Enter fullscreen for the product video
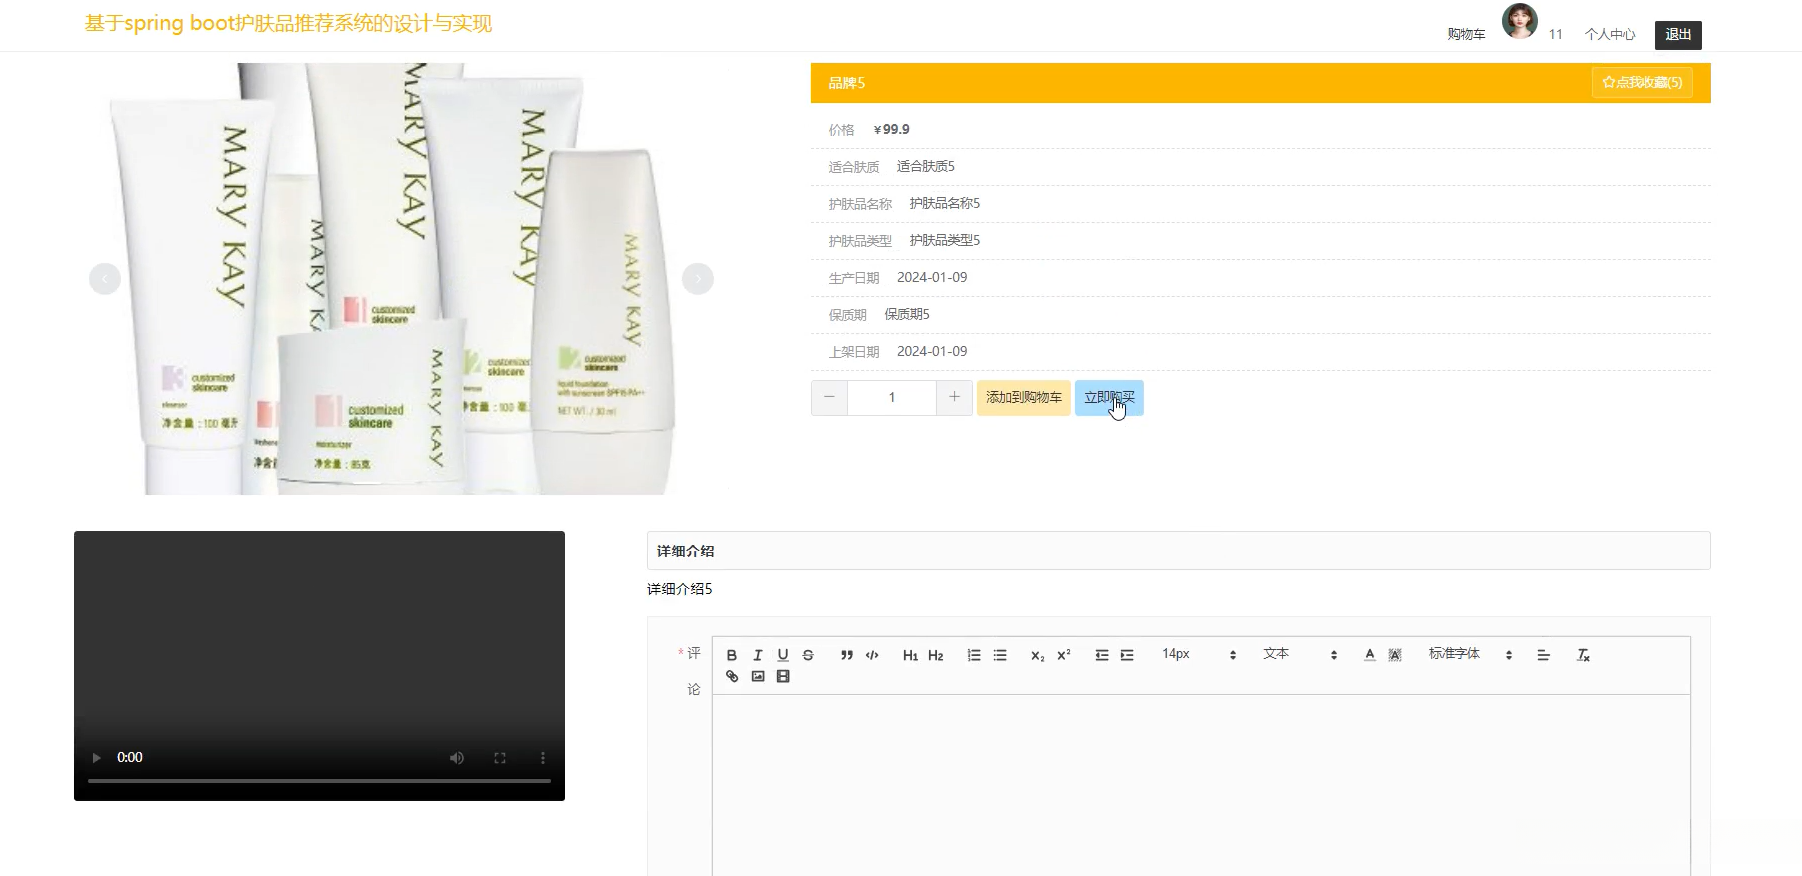This screenshot has width=1802, height=876. (500, 758)
